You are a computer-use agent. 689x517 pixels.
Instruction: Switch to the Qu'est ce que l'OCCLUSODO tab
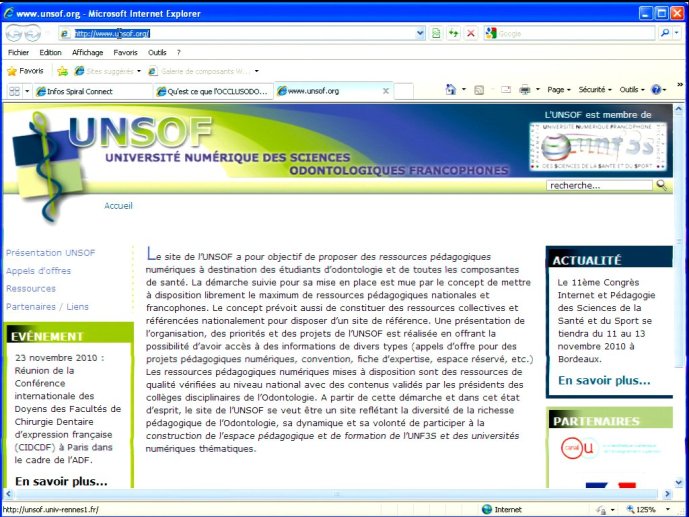(x=213, y=91)
